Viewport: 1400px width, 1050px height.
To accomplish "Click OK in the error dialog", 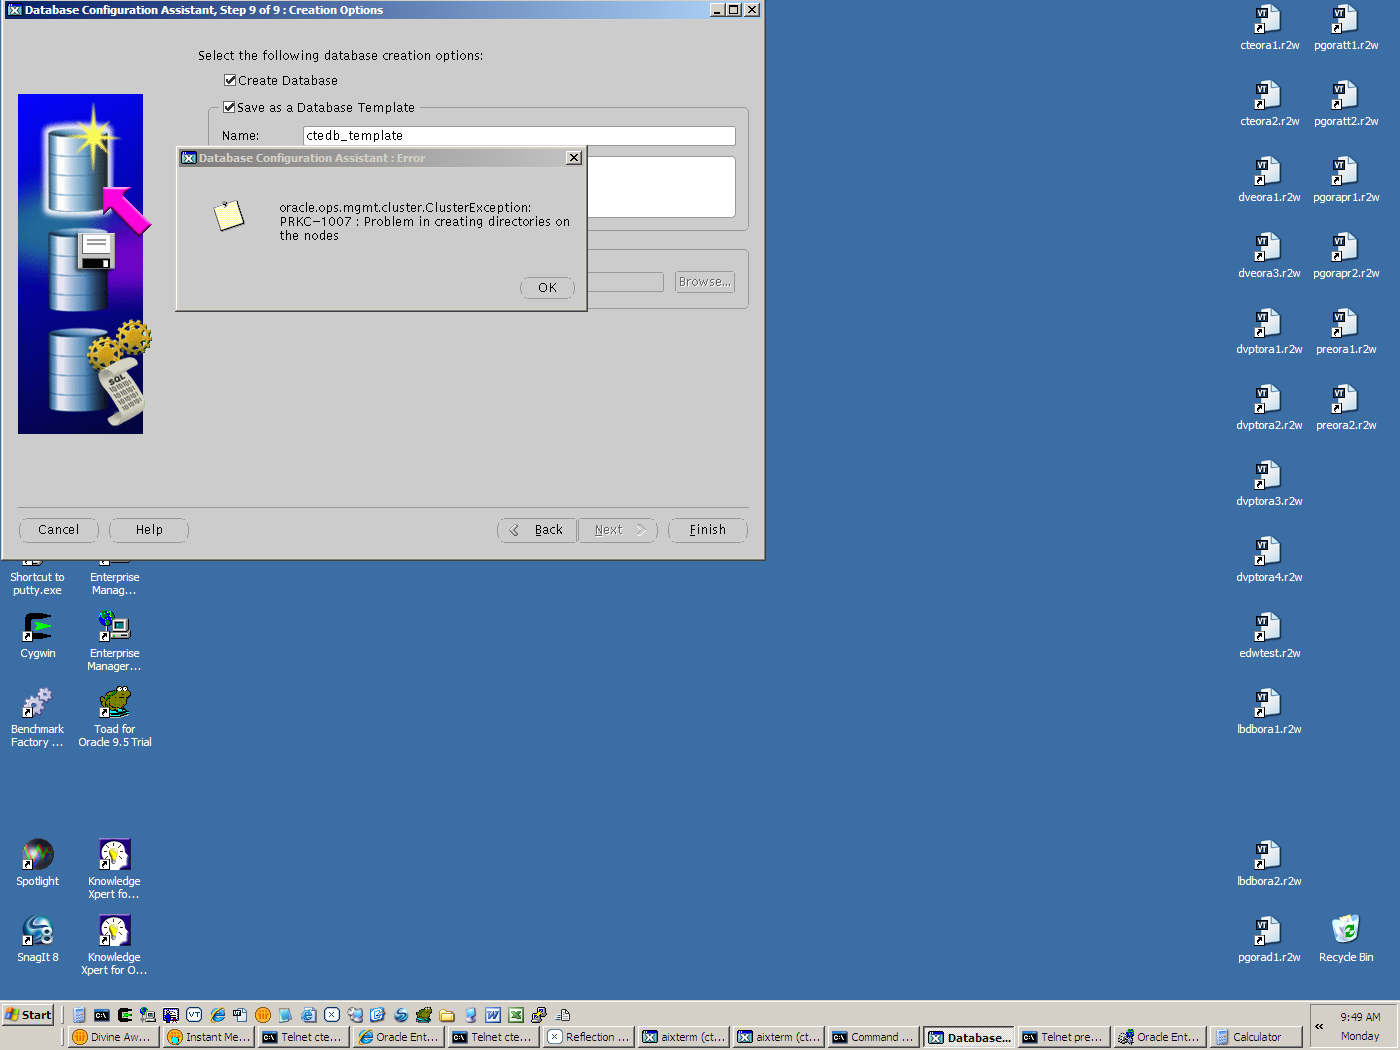I will [x=547, y=288].
